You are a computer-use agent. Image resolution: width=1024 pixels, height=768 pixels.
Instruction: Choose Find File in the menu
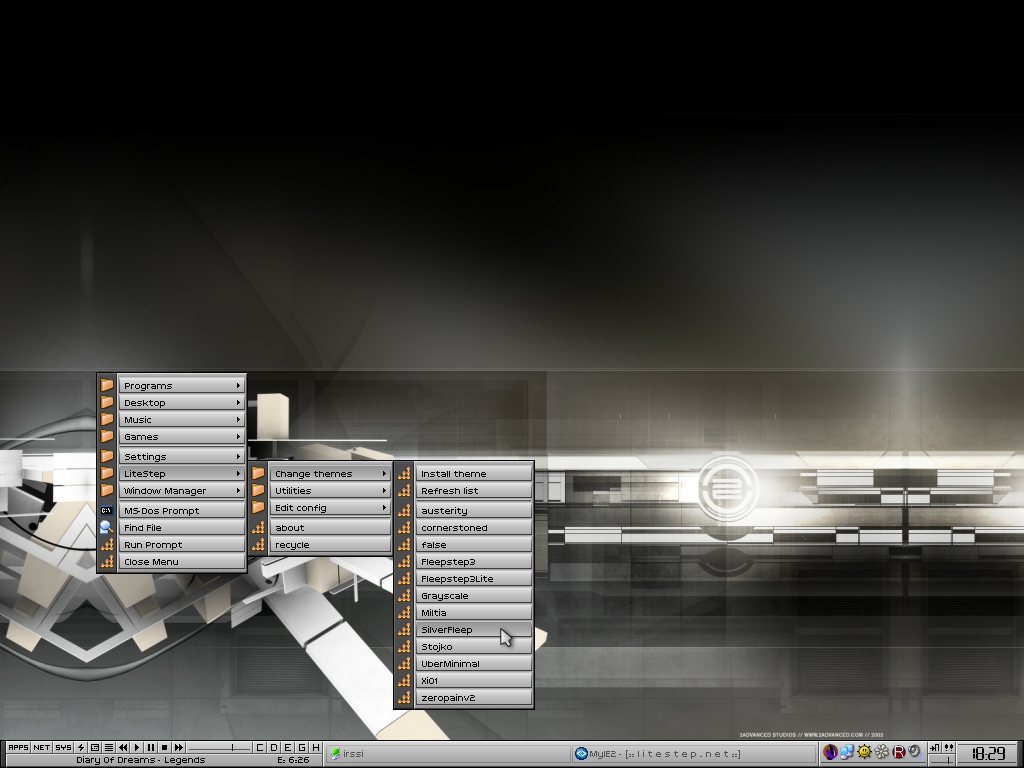pyautogui.click(x=182, y=528)
